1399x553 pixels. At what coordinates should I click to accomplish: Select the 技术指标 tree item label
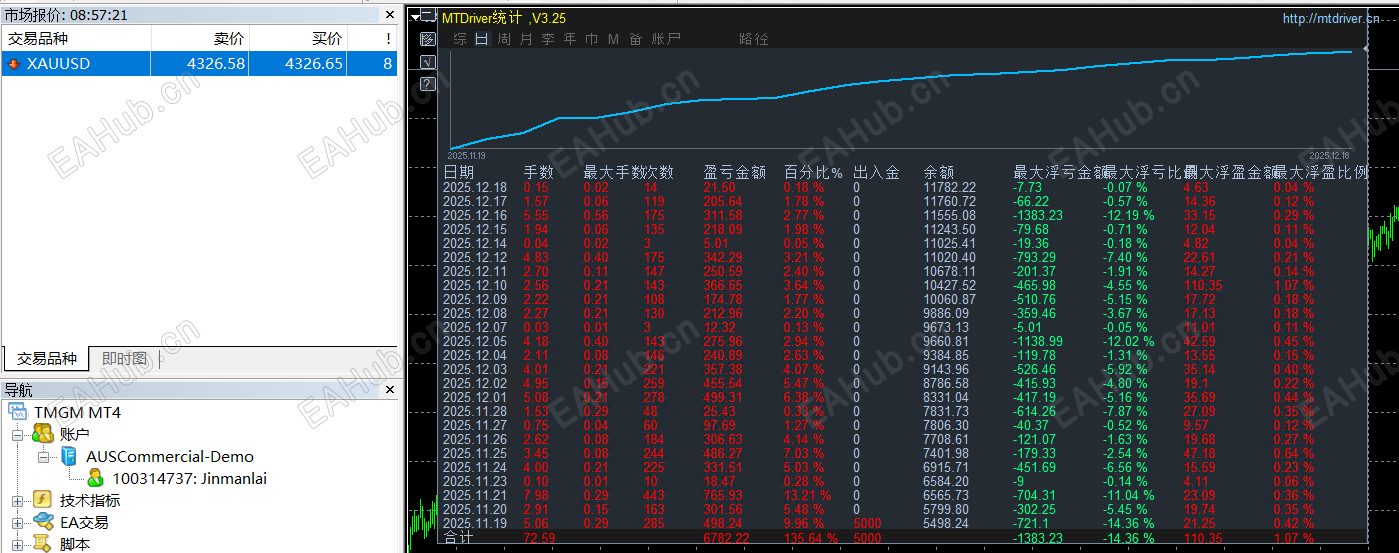tap(89, 500)
